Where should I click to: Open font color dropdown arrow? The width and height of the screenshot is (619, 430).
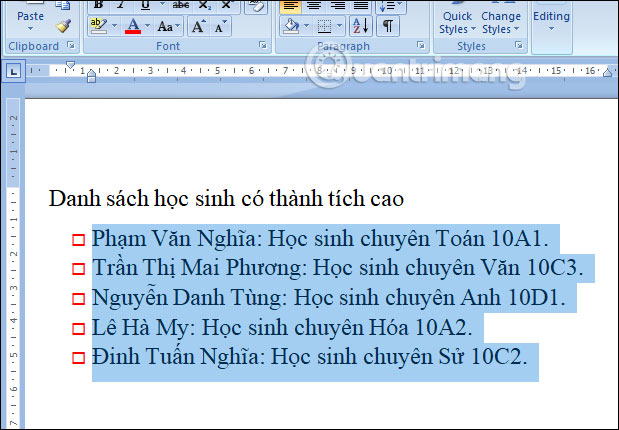(x=148, y=26)
